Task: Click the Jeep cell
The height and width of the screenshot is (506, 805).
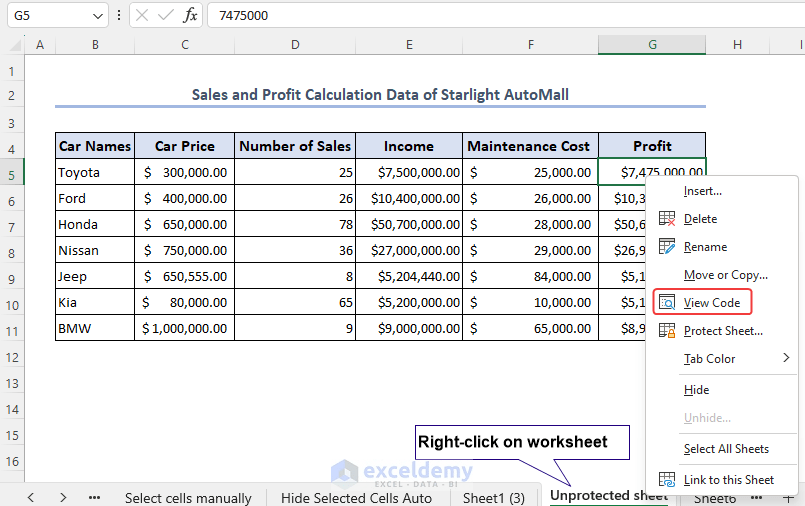Action: point(95,276)
